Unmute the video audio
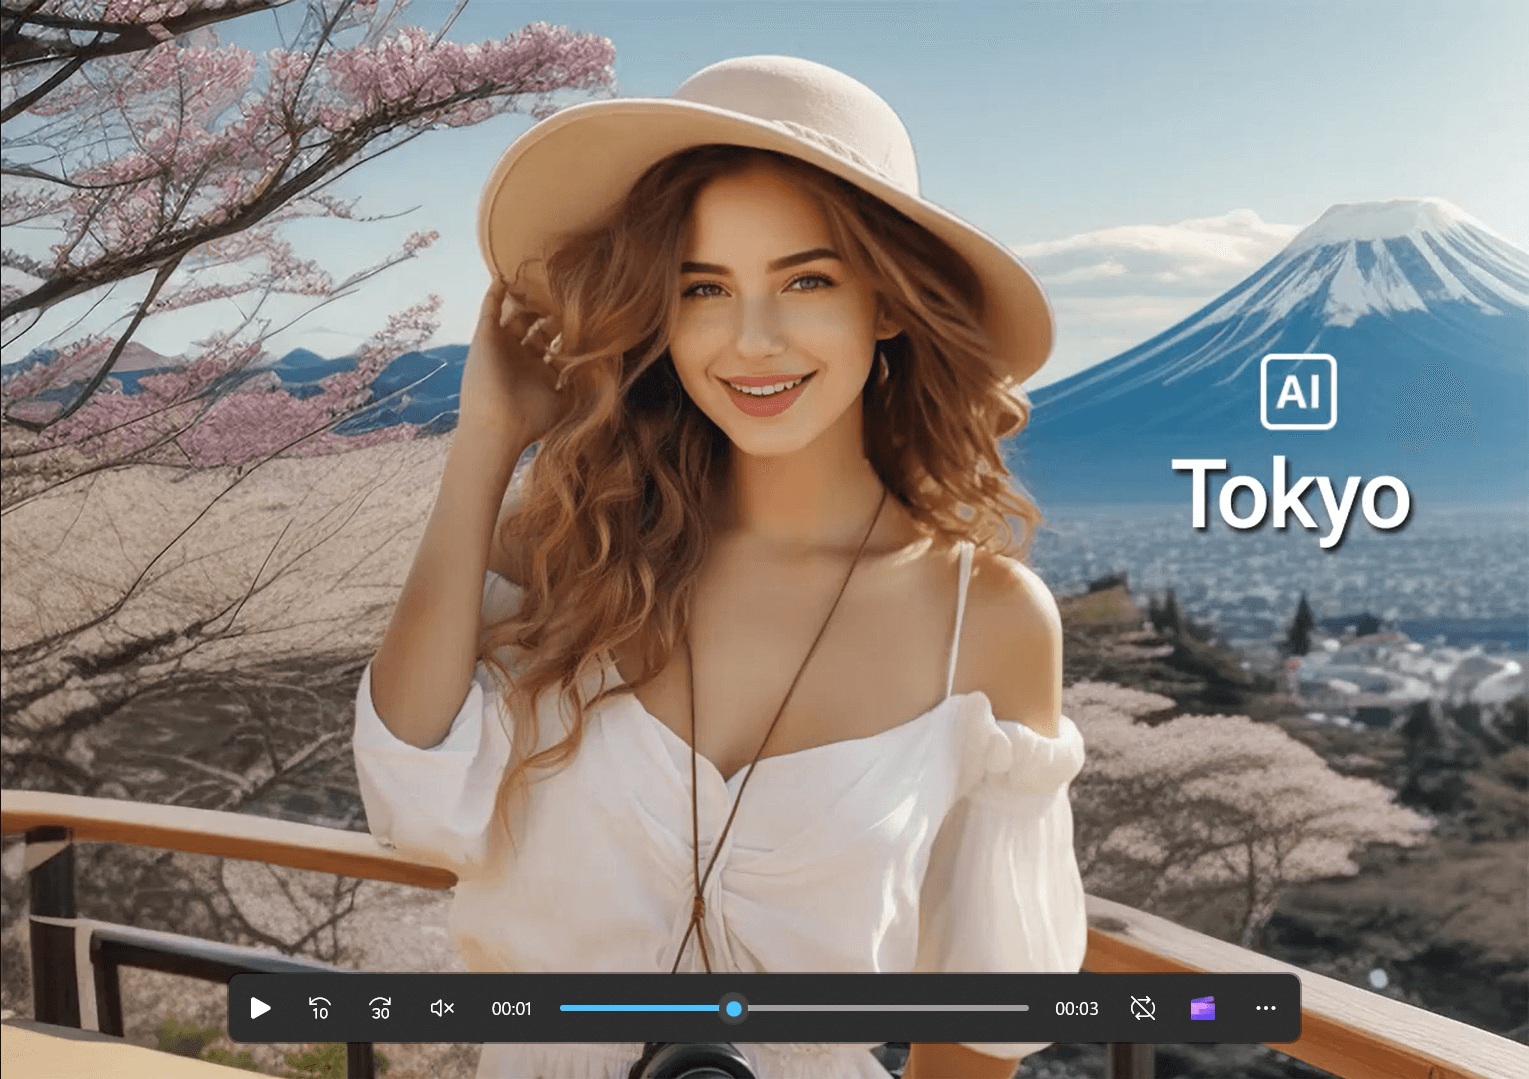 (x=442, y=1008)
